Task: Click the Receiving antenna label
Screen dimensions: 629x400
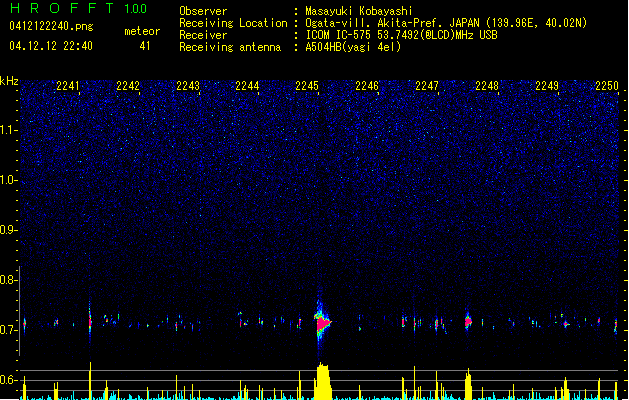Action: [230, 47]
